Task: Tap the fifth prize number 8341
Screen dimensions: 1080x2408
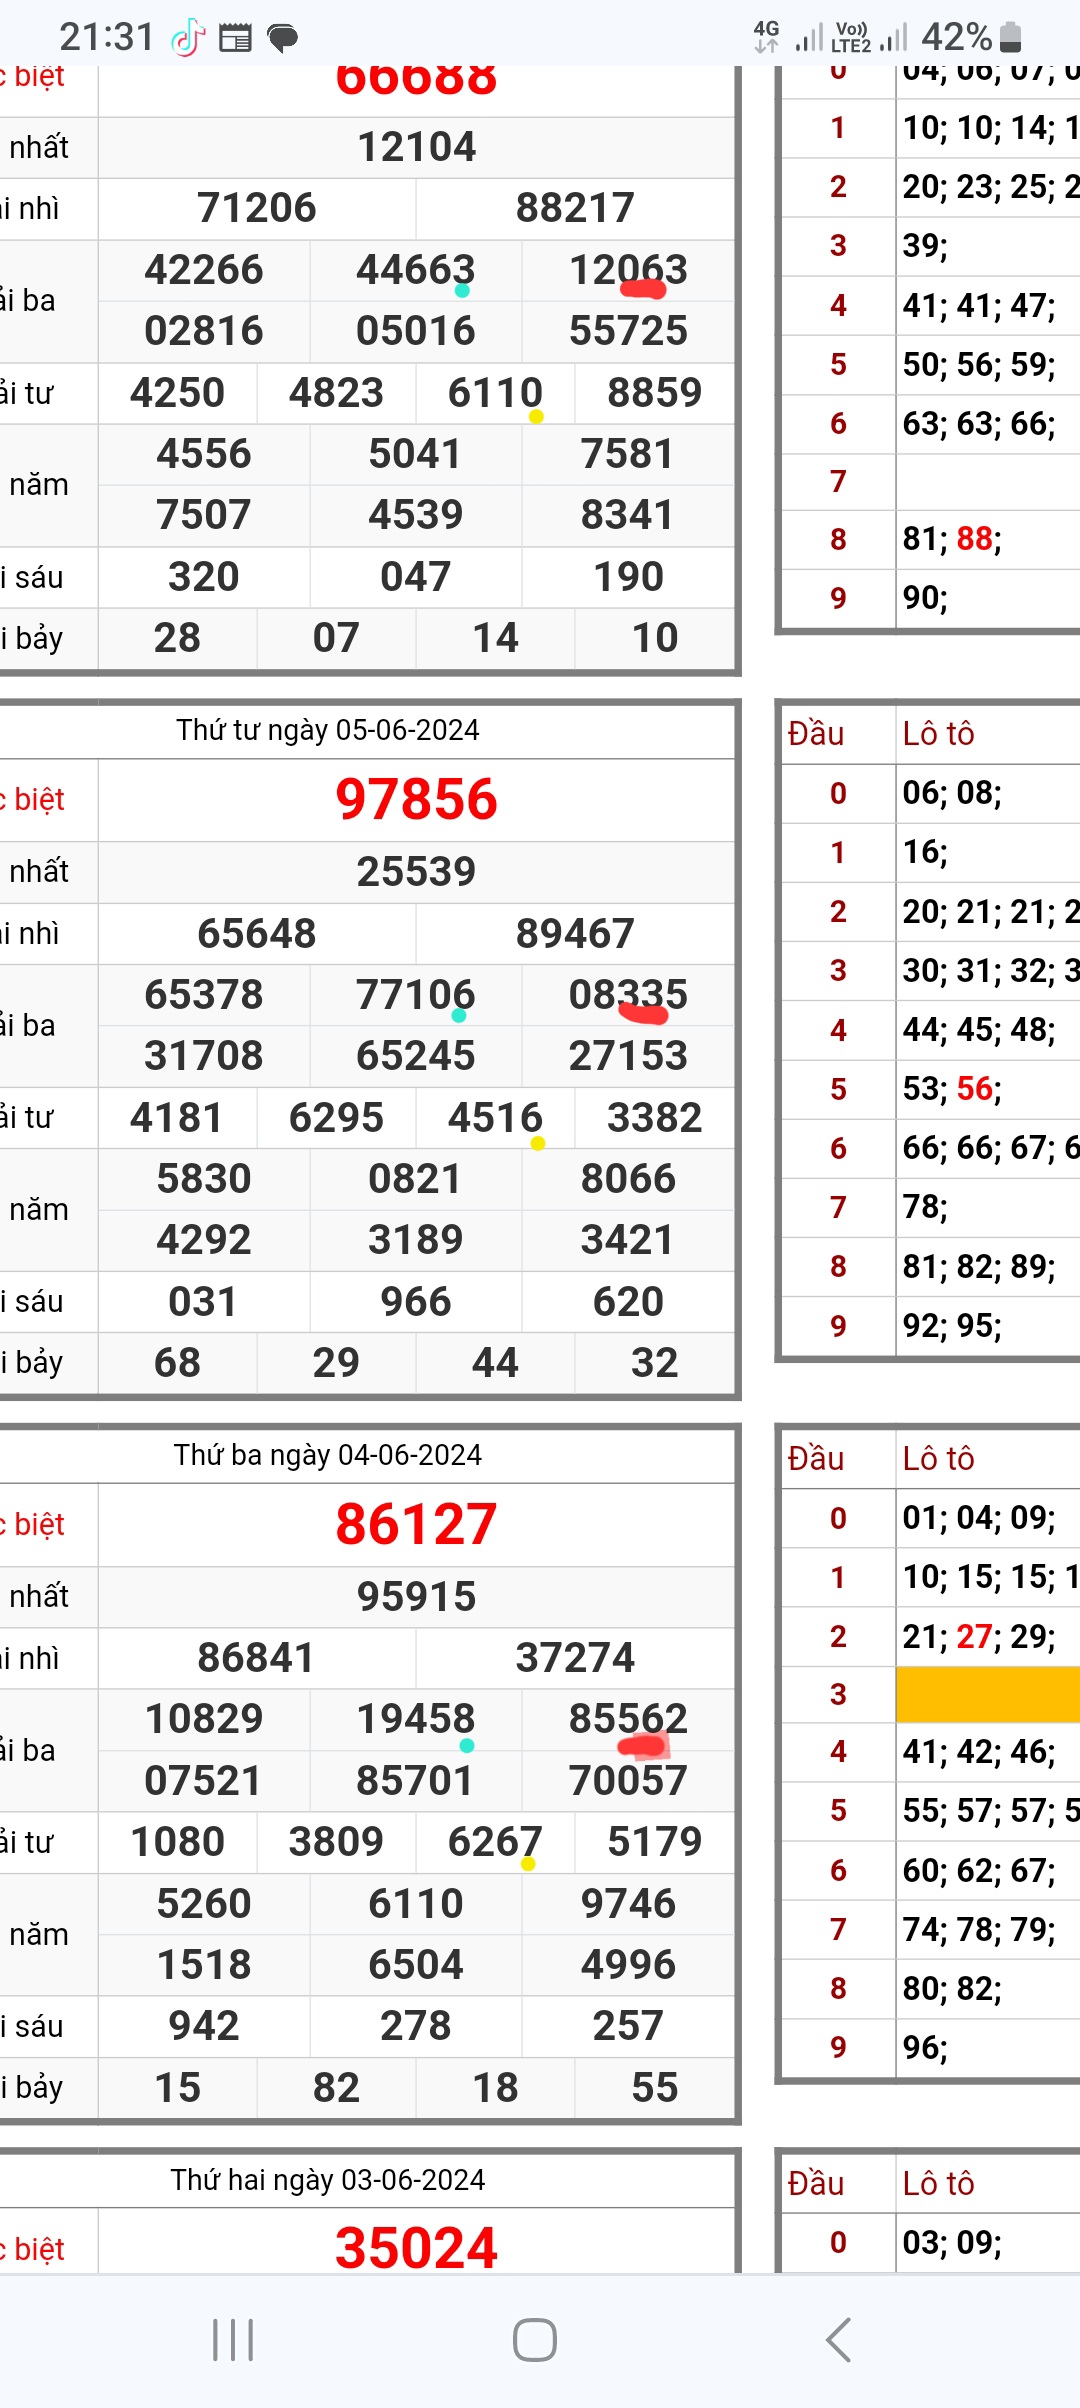Action: (x=628, y=515)
